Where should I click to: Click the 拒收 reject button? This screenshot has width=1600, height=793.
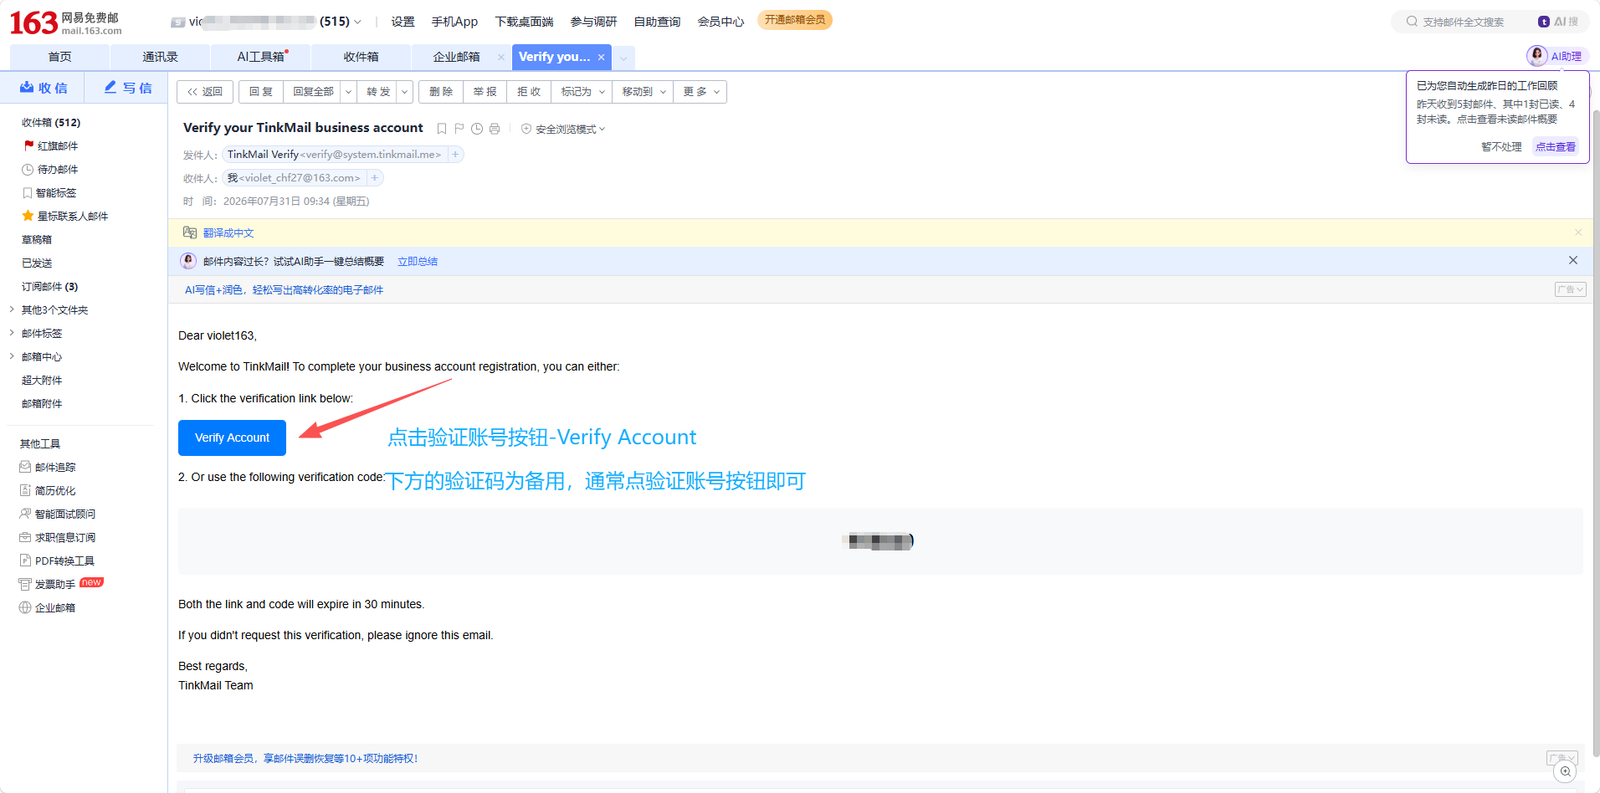click(529, 92)
